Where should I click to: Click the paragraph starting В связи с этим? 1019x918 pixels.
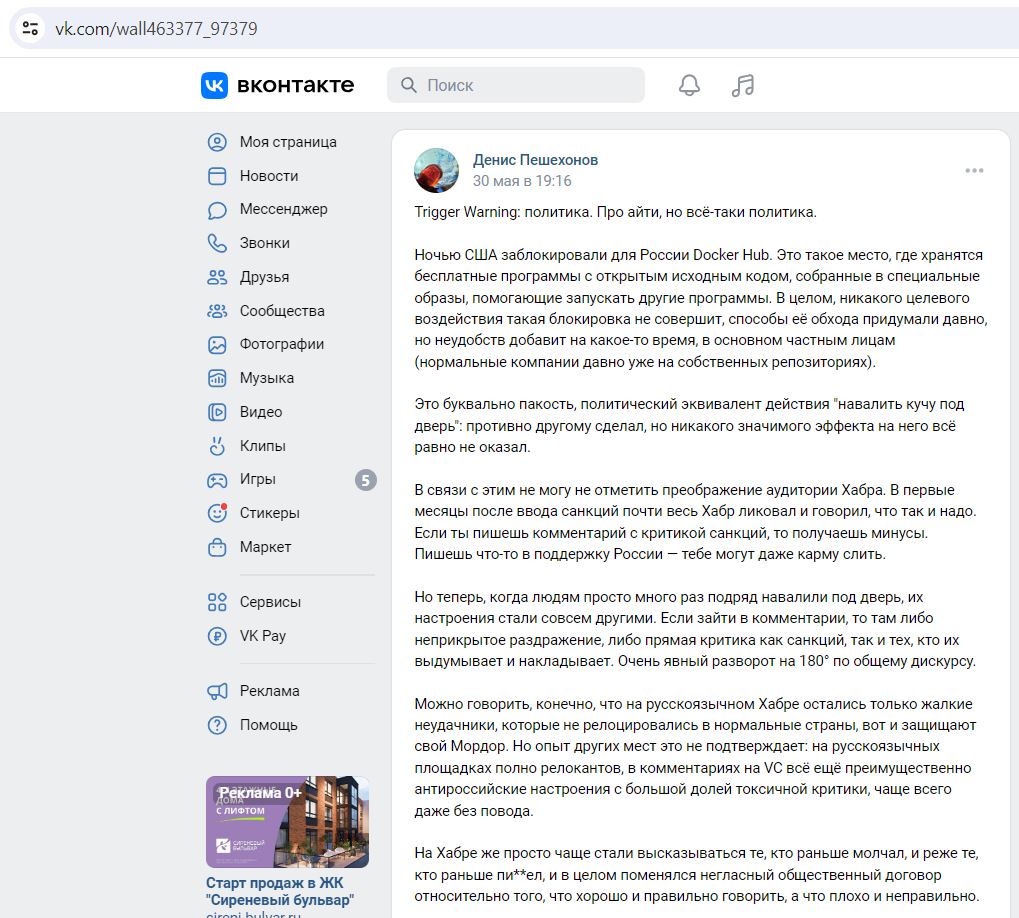click(x=695, y=522)
